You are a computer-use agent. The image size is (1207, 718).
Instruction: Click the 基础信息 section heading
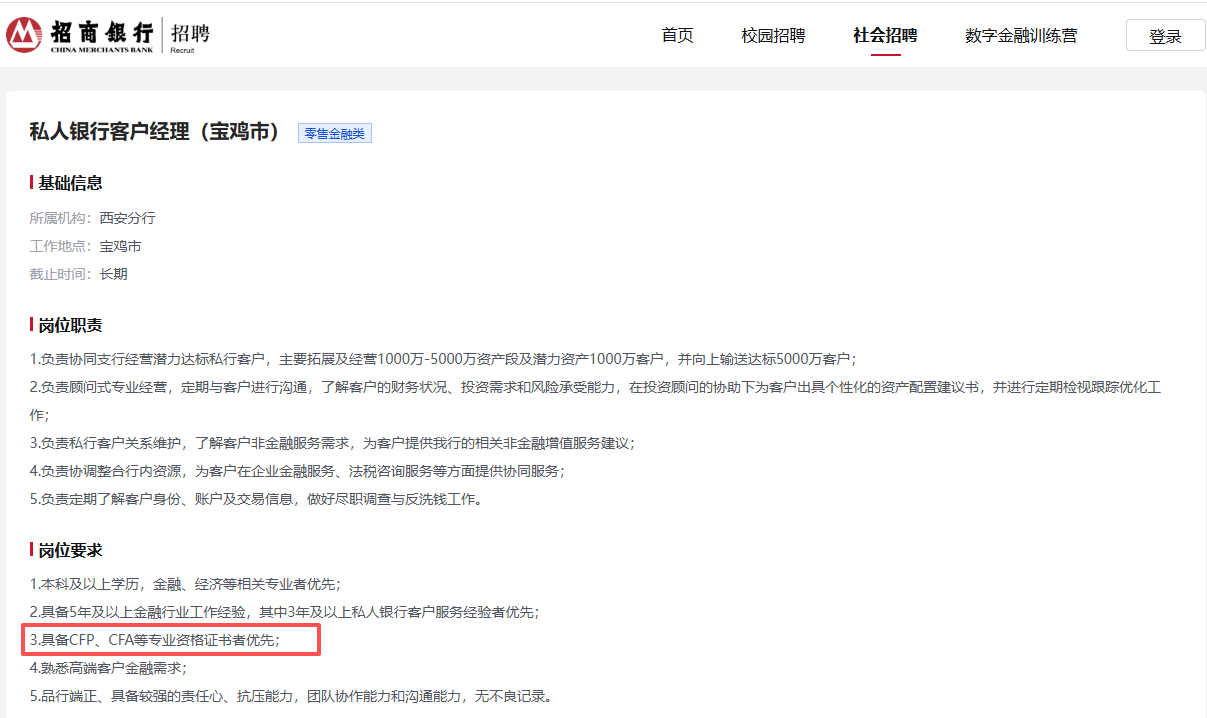(70, 183)
